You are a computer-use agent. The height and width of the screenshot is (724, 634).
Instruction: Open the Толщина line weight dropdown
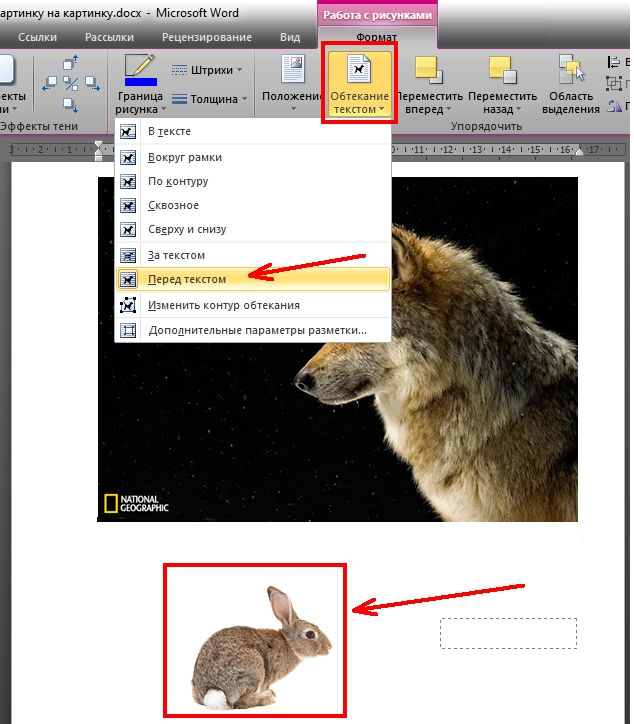[x=209, y=99]
